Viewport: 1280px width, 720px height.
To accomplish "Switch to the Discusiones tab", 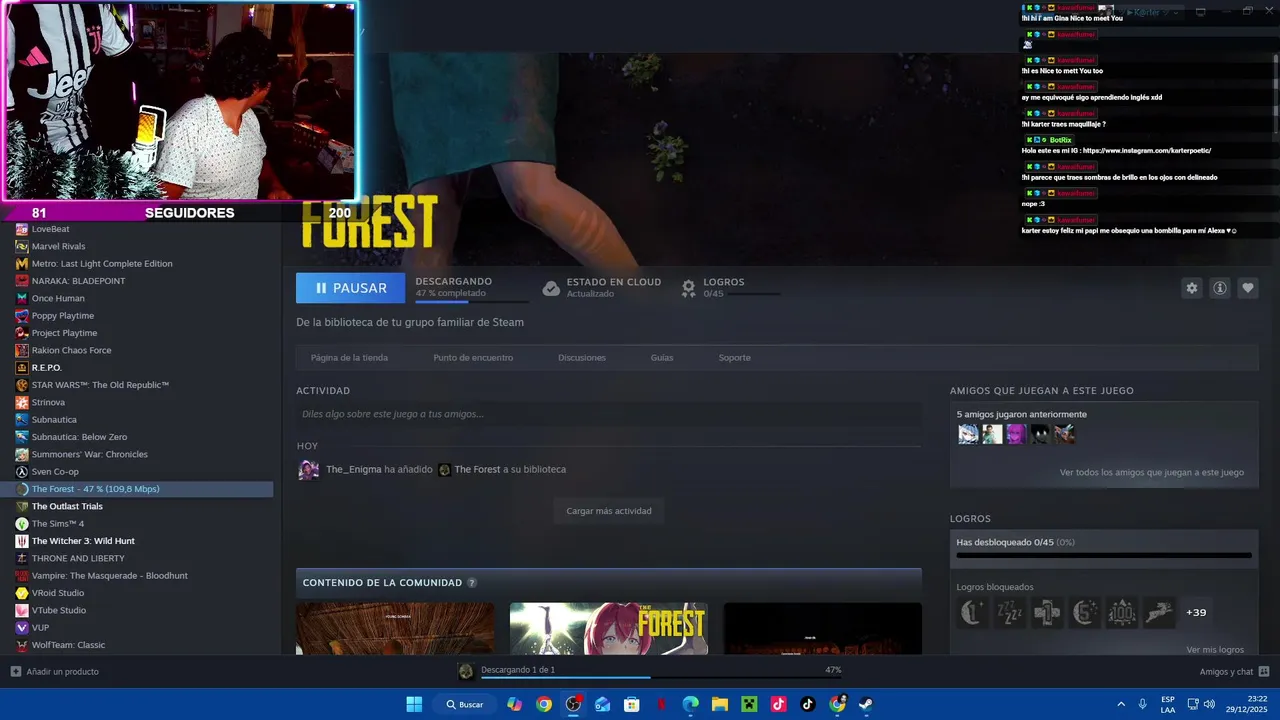I will pos(582,358).
